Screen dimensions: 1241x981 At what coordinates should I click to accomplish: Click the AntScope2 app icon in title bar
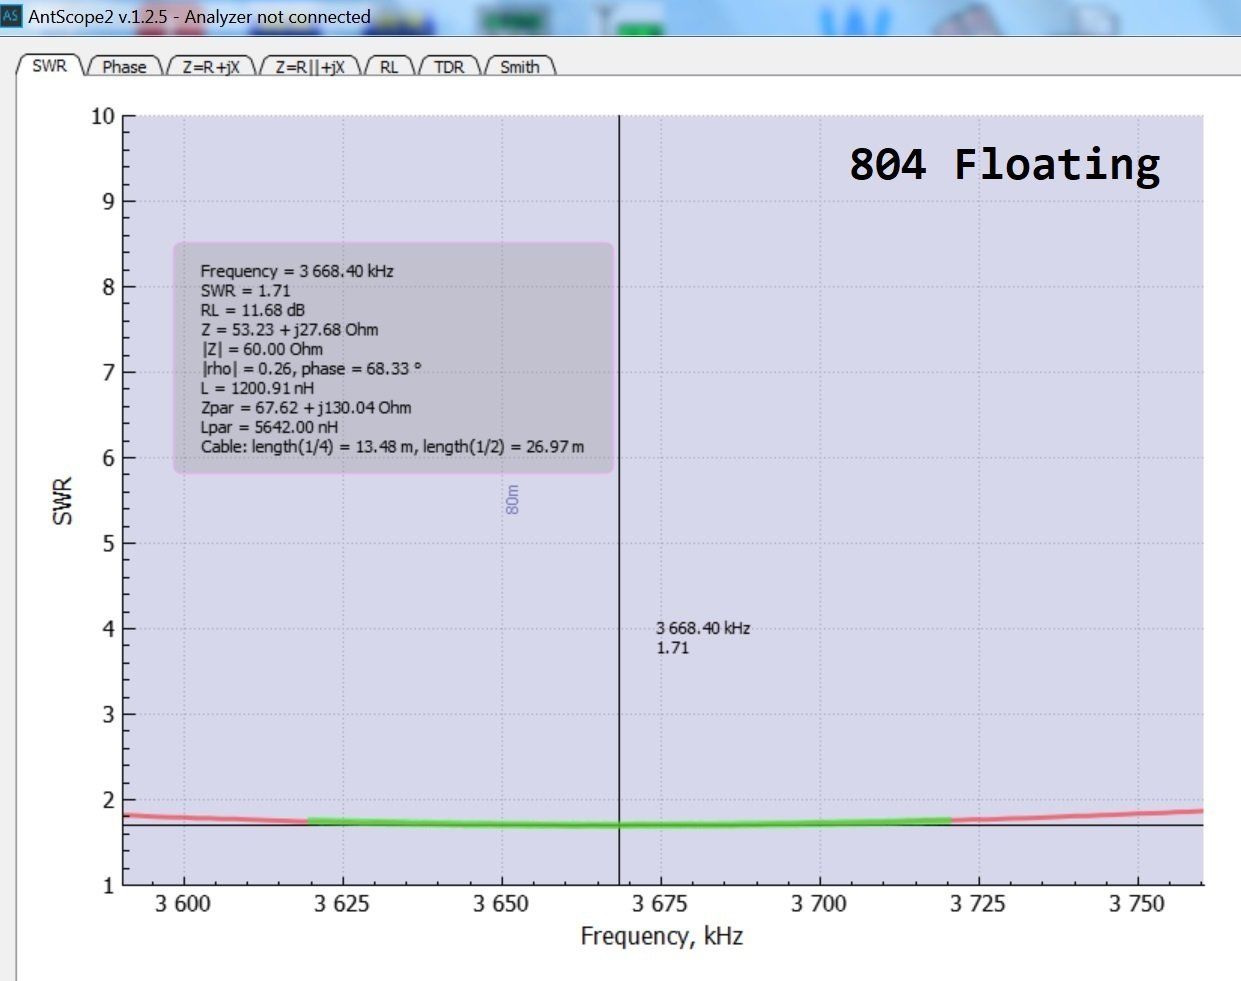click(10, 16)
